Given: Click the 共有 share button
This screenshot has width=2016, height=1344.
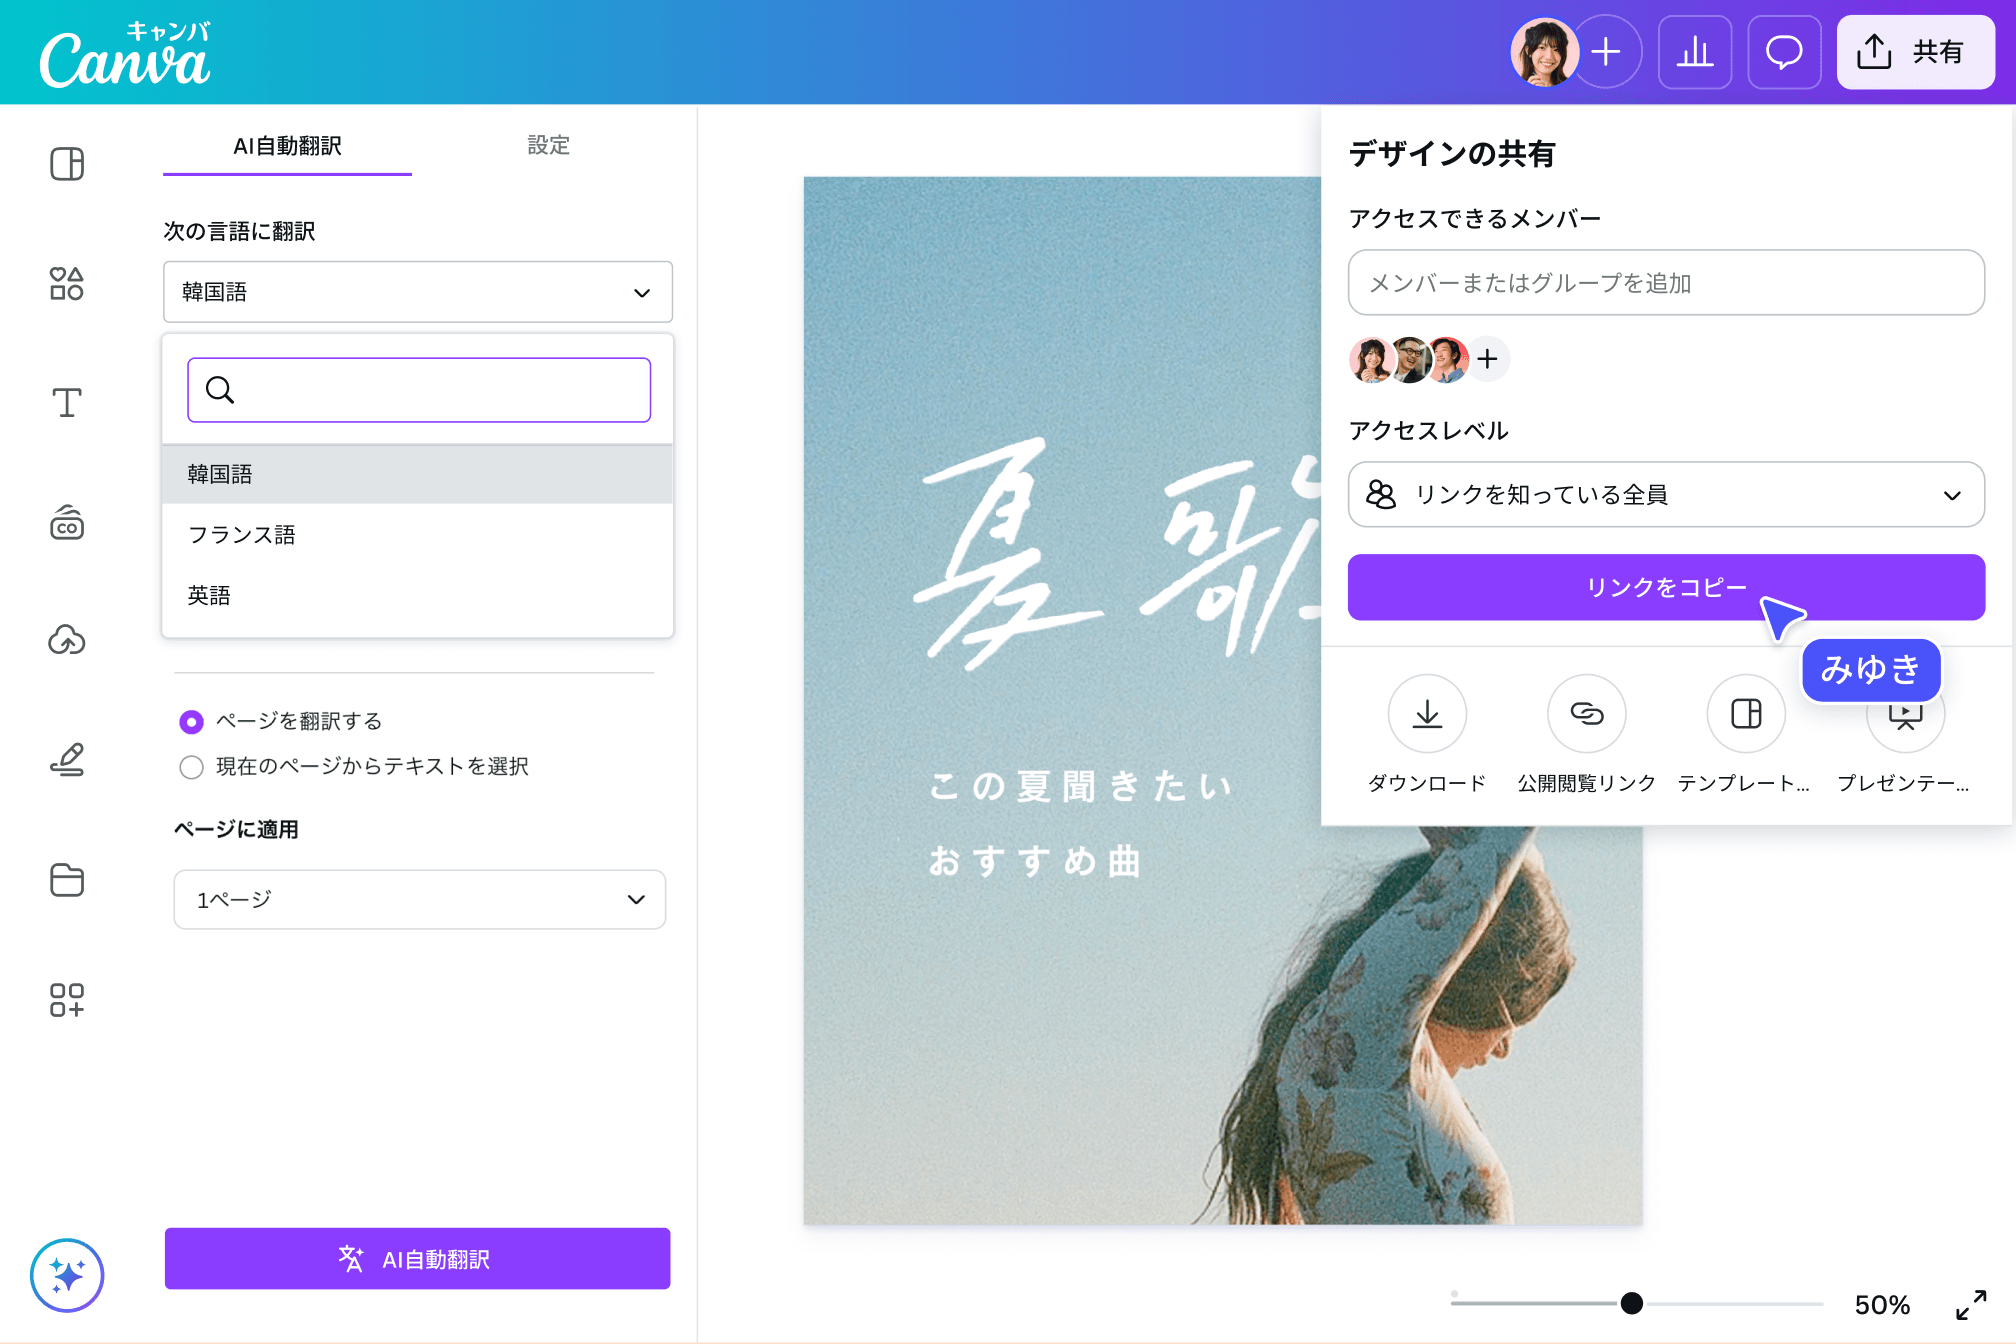Looking at the screenshot, I should click(x=1915, y=52).
